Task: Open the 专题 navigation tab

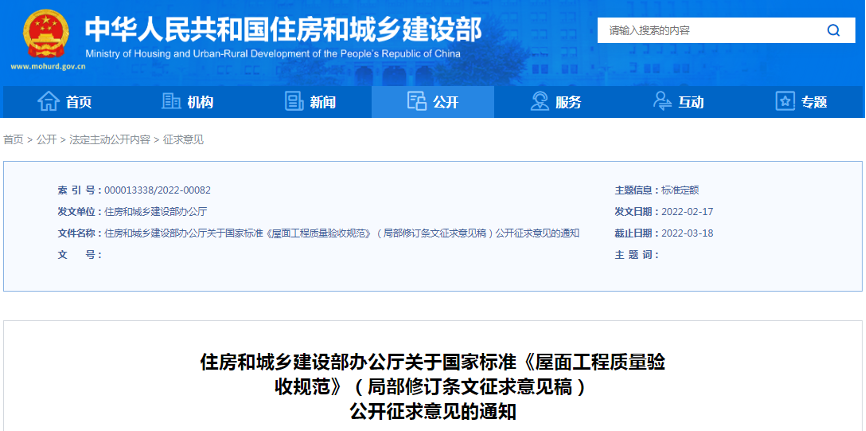Action: click(x=801, y=102)
